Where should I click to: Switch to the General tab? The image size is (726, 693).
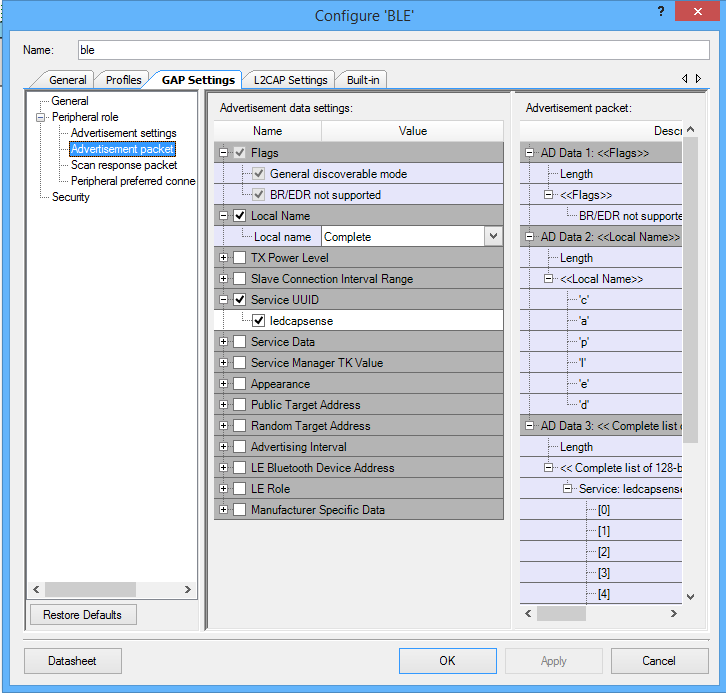(68, 80)
